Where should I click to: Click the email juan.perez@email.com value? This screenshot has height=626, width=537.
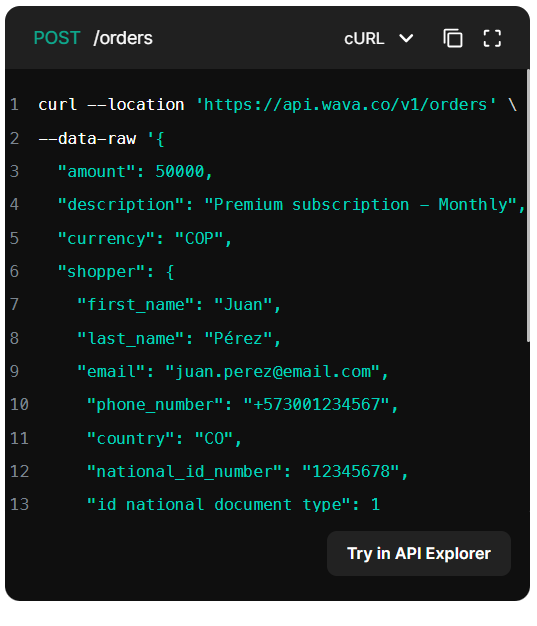coord(273,372)
